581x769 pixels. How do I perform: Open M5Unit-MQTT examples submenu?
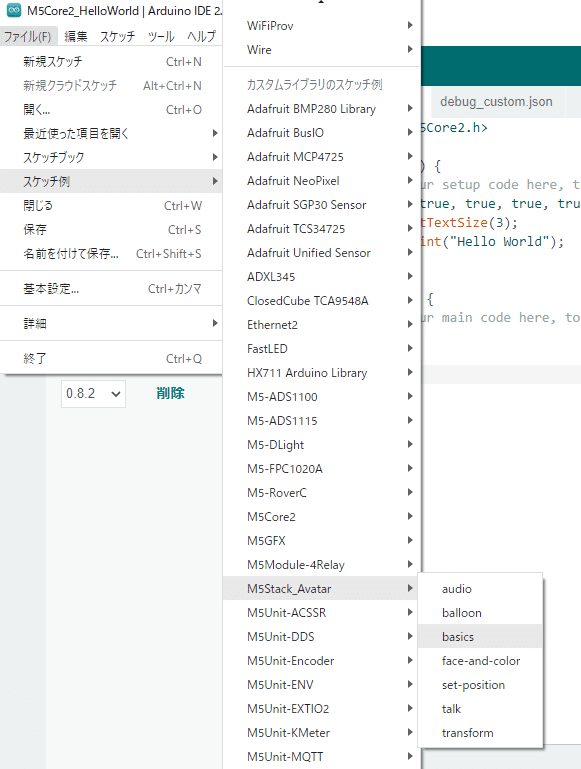pos(322,757)
